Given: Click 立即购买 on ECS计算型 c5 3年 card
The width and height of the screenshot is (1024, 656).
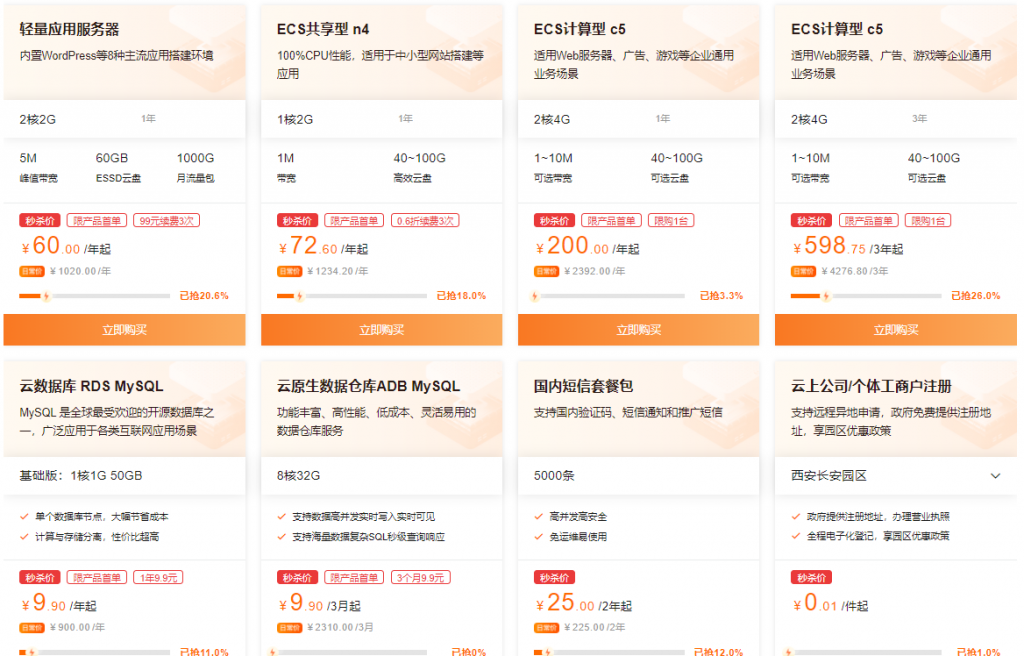Looking at the screenshot, I should (x=896, y=330).
